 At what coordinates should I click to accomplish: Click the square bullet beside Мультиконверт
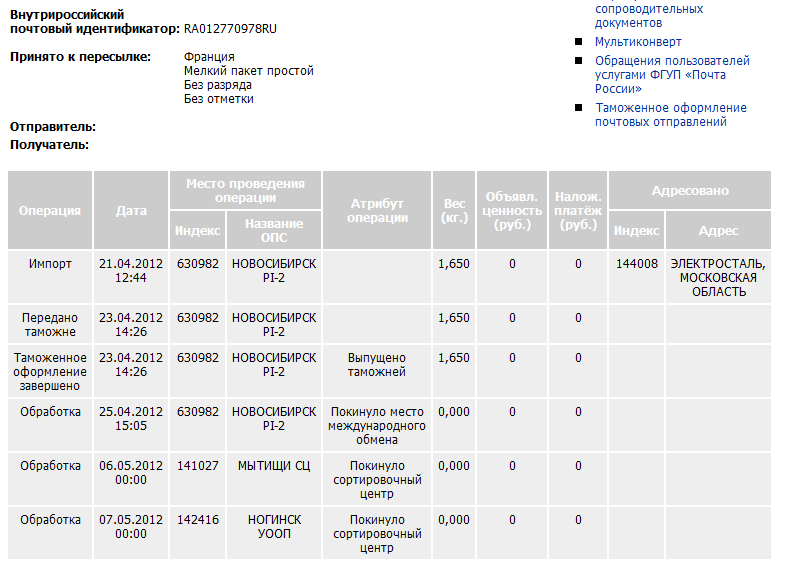(579, 42)
